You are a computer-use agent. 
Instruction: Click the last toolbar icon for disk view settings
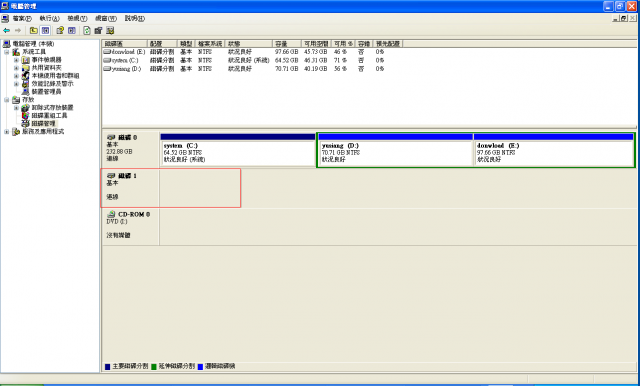(110, 31)
